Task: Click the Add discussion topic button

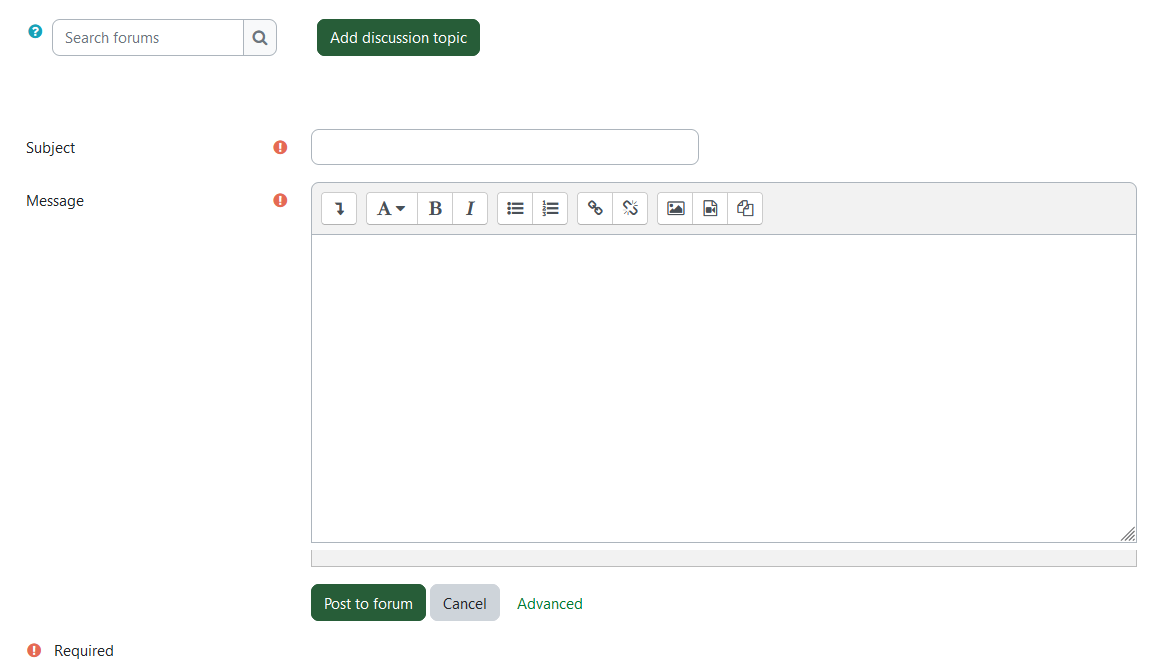Action: (398, 38)
